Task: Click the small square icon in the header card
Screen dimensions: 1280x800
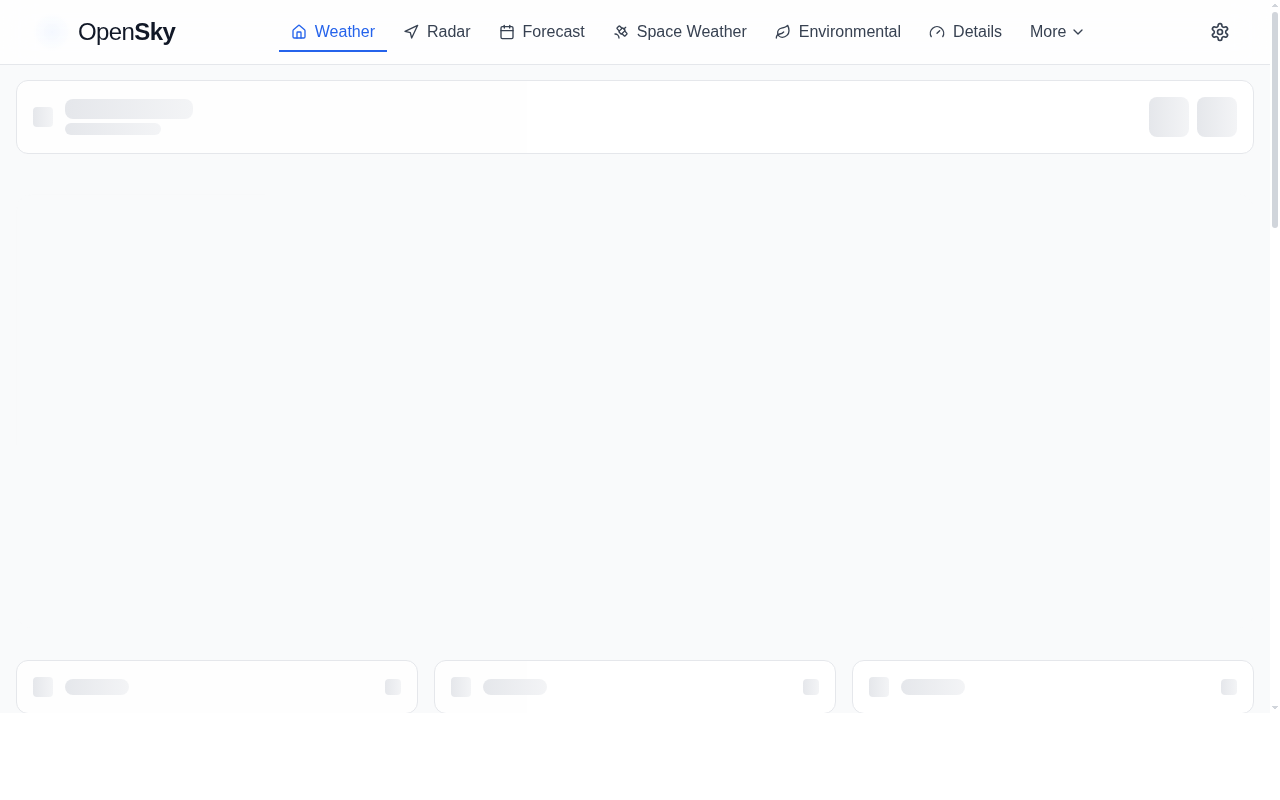Action: point(43,117)
